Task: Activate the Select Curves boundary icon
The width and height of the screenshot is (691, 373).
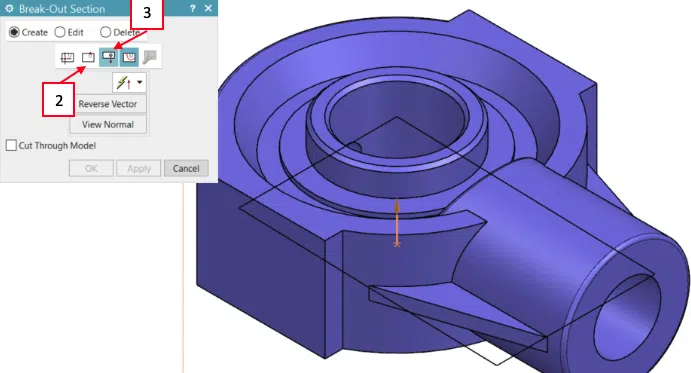Action: pyautogui.click(x=129, y=57)
